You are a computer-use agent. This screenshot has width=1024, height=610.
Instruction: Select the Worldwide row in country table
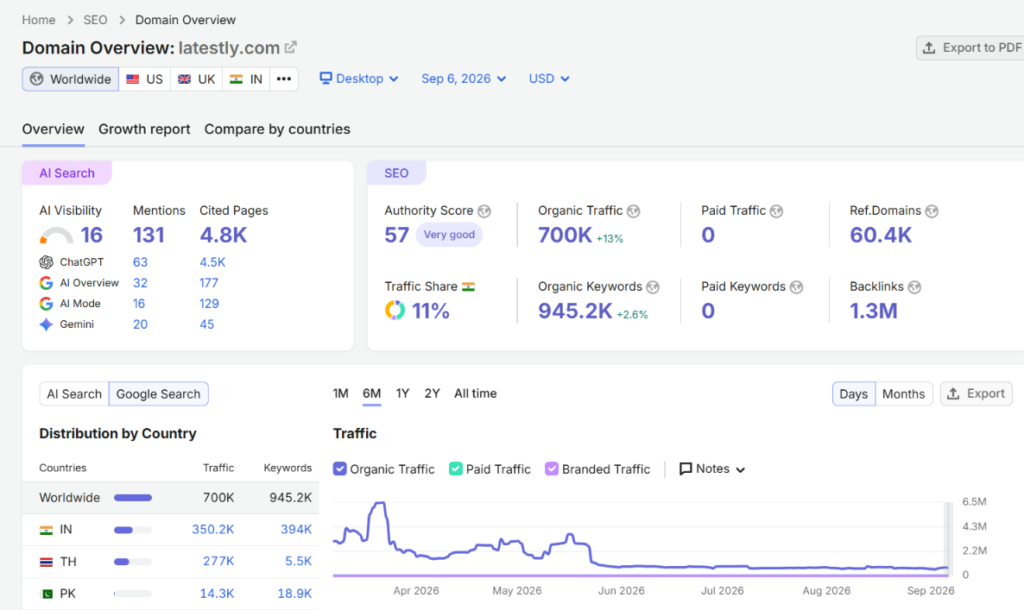(170, 498)
